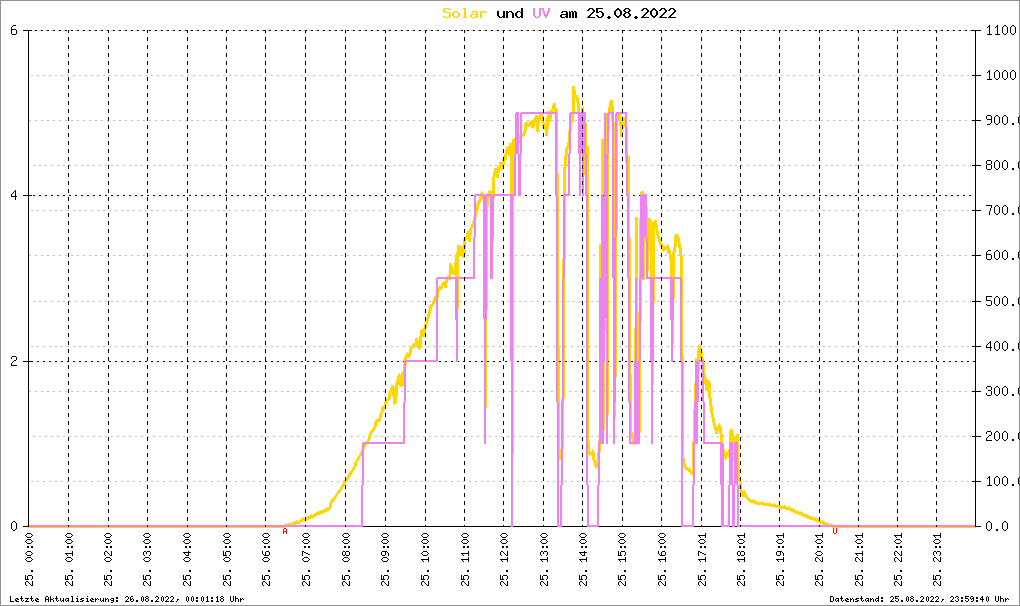Click the left axis UV label '4'
Viewport: 1020px width, 606px height.
[14, 196]
